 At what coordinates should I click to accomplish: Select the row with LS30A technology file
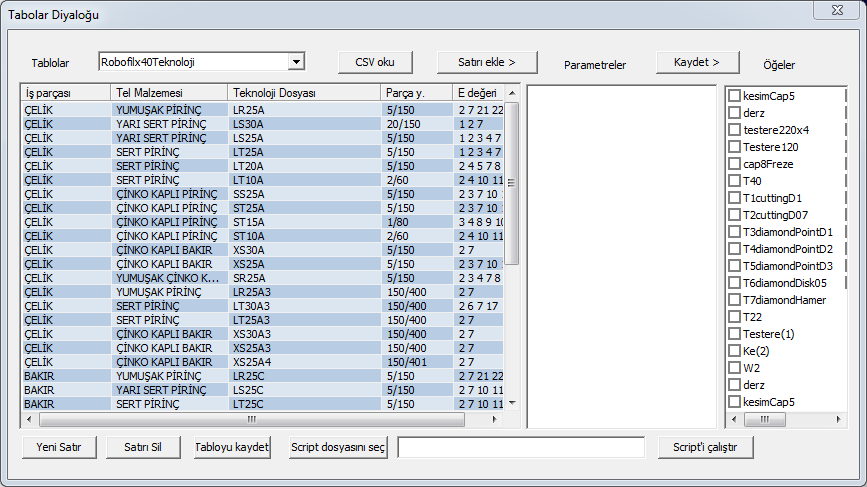pos(248,124)
